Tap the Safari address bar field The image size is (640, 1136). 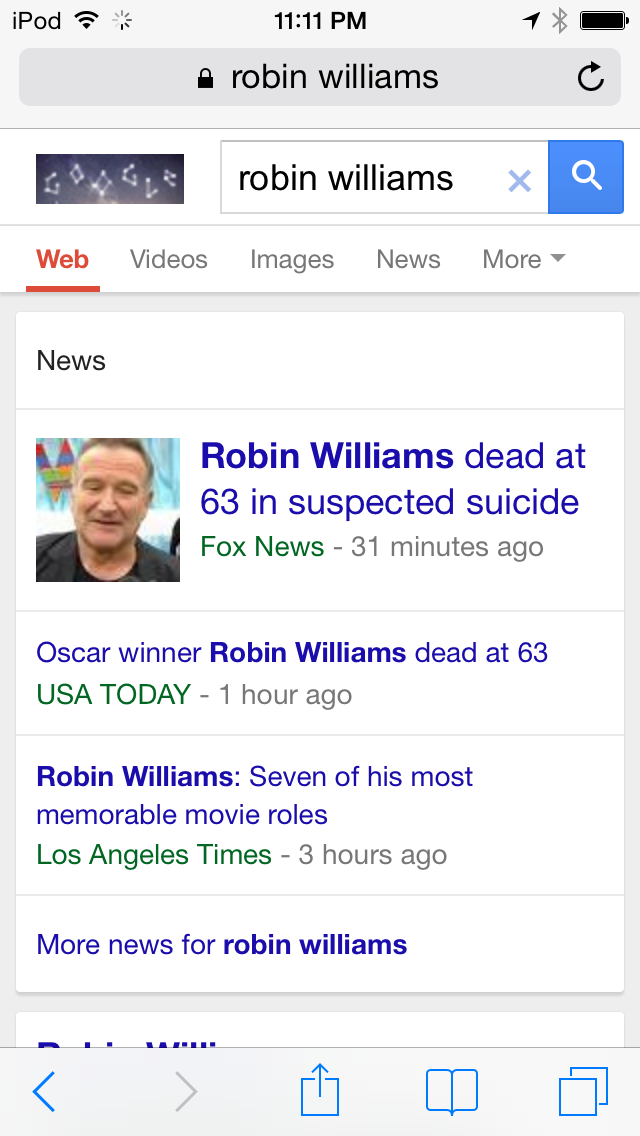coord(320,77)
